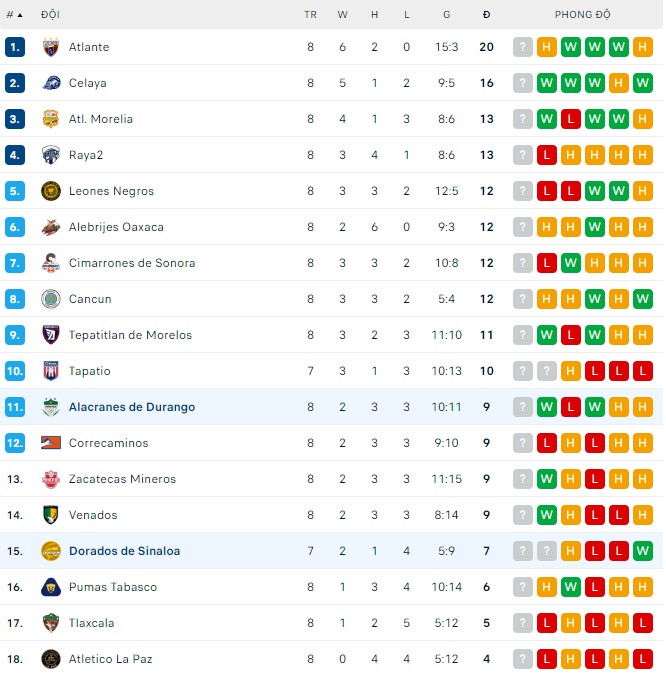
Task: Click the Pumas Tabasco logo icon
Action: [51, 587]
